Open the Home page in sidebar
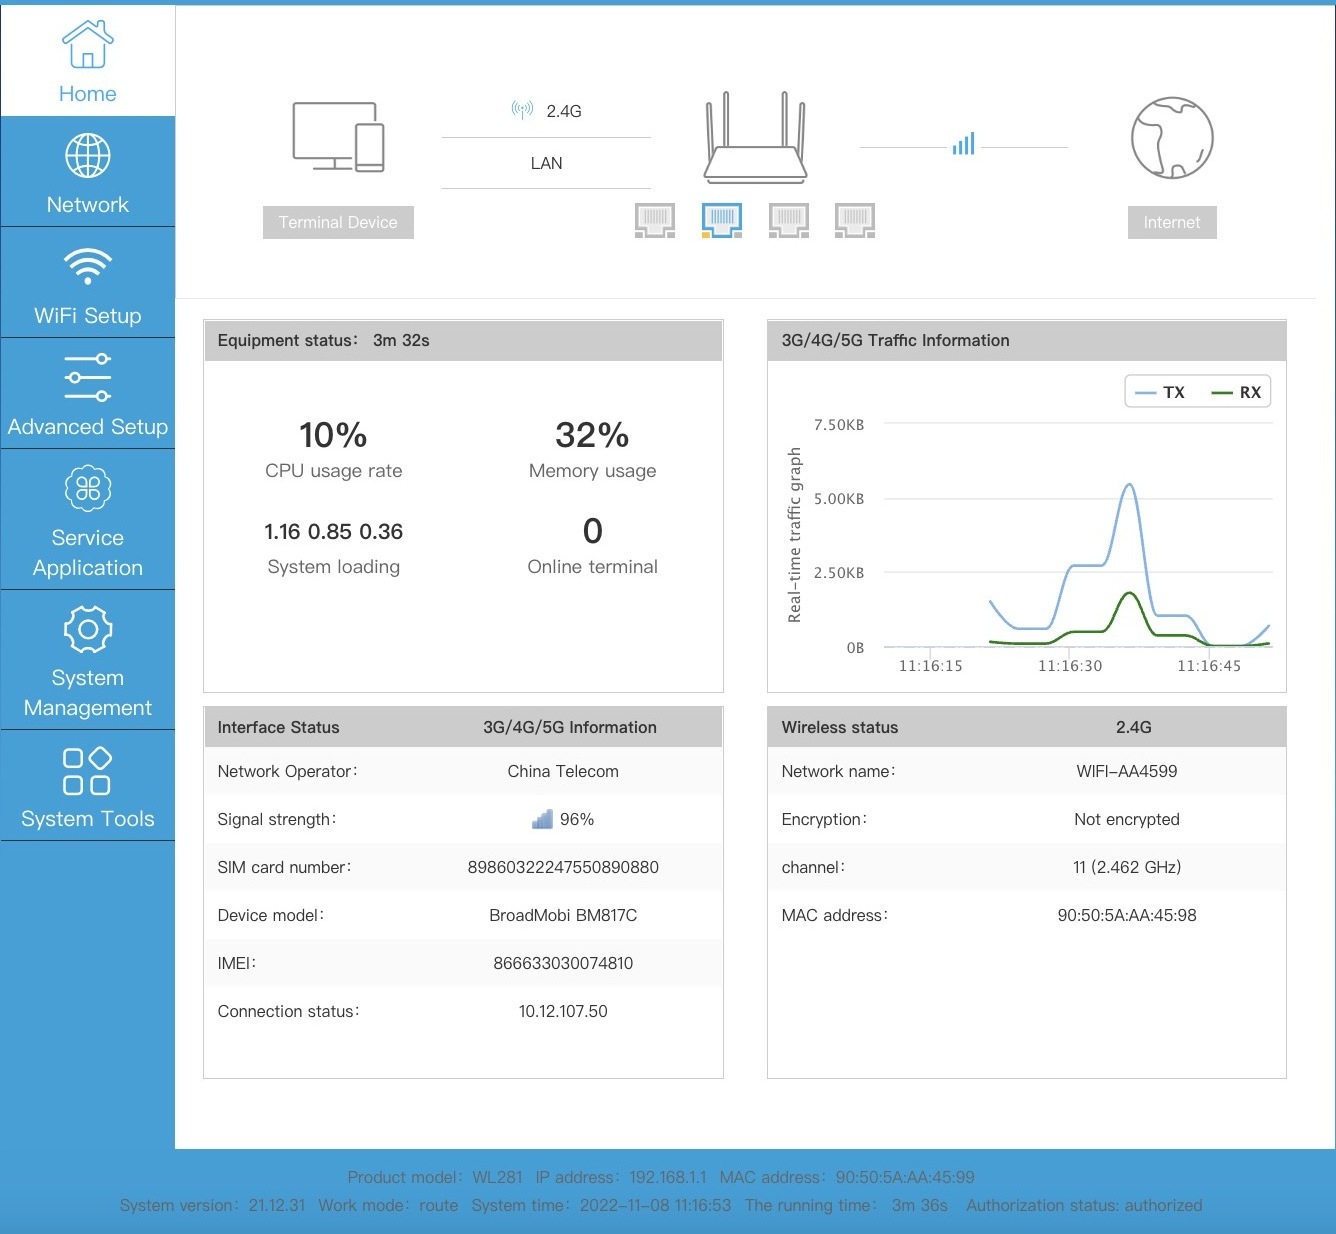Viewport: 1336px width, 1234px height. [88, 62]
